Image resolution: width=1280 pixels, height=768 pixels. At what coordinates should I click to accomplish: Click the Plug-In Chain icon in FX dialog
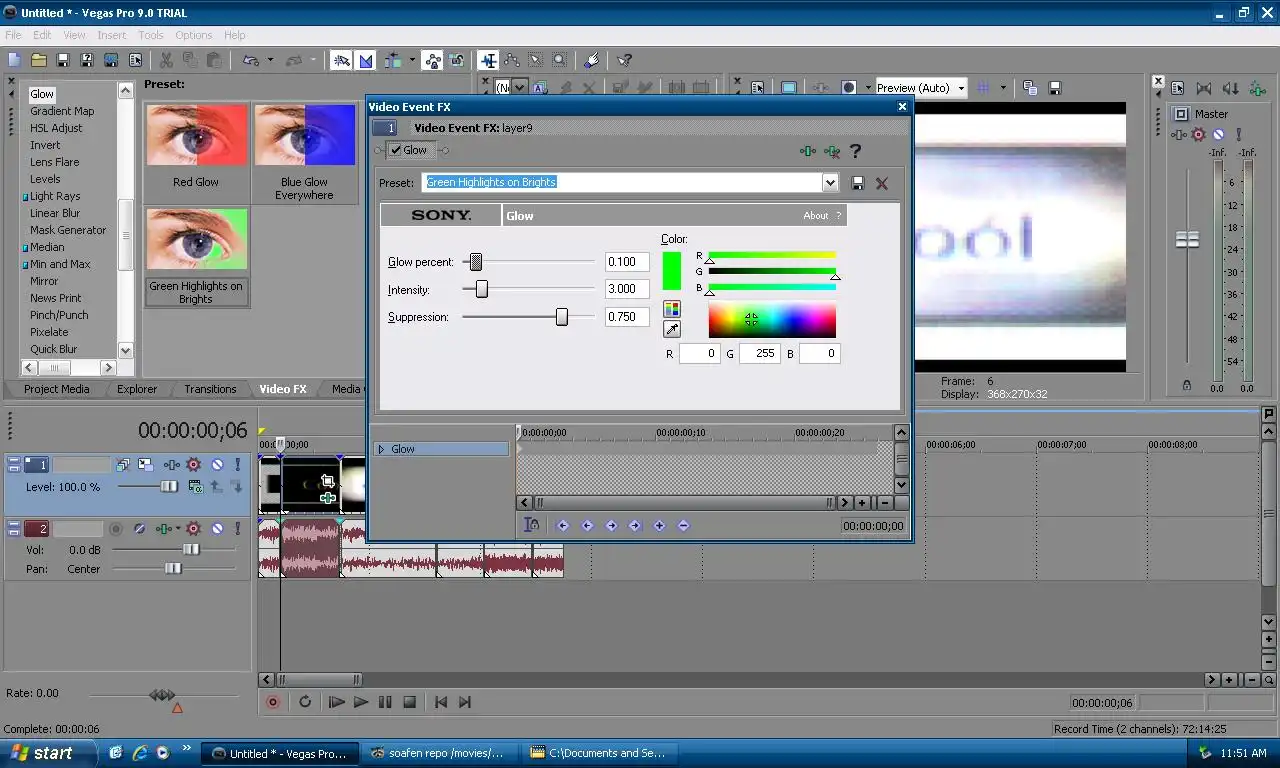click(808, 151)
